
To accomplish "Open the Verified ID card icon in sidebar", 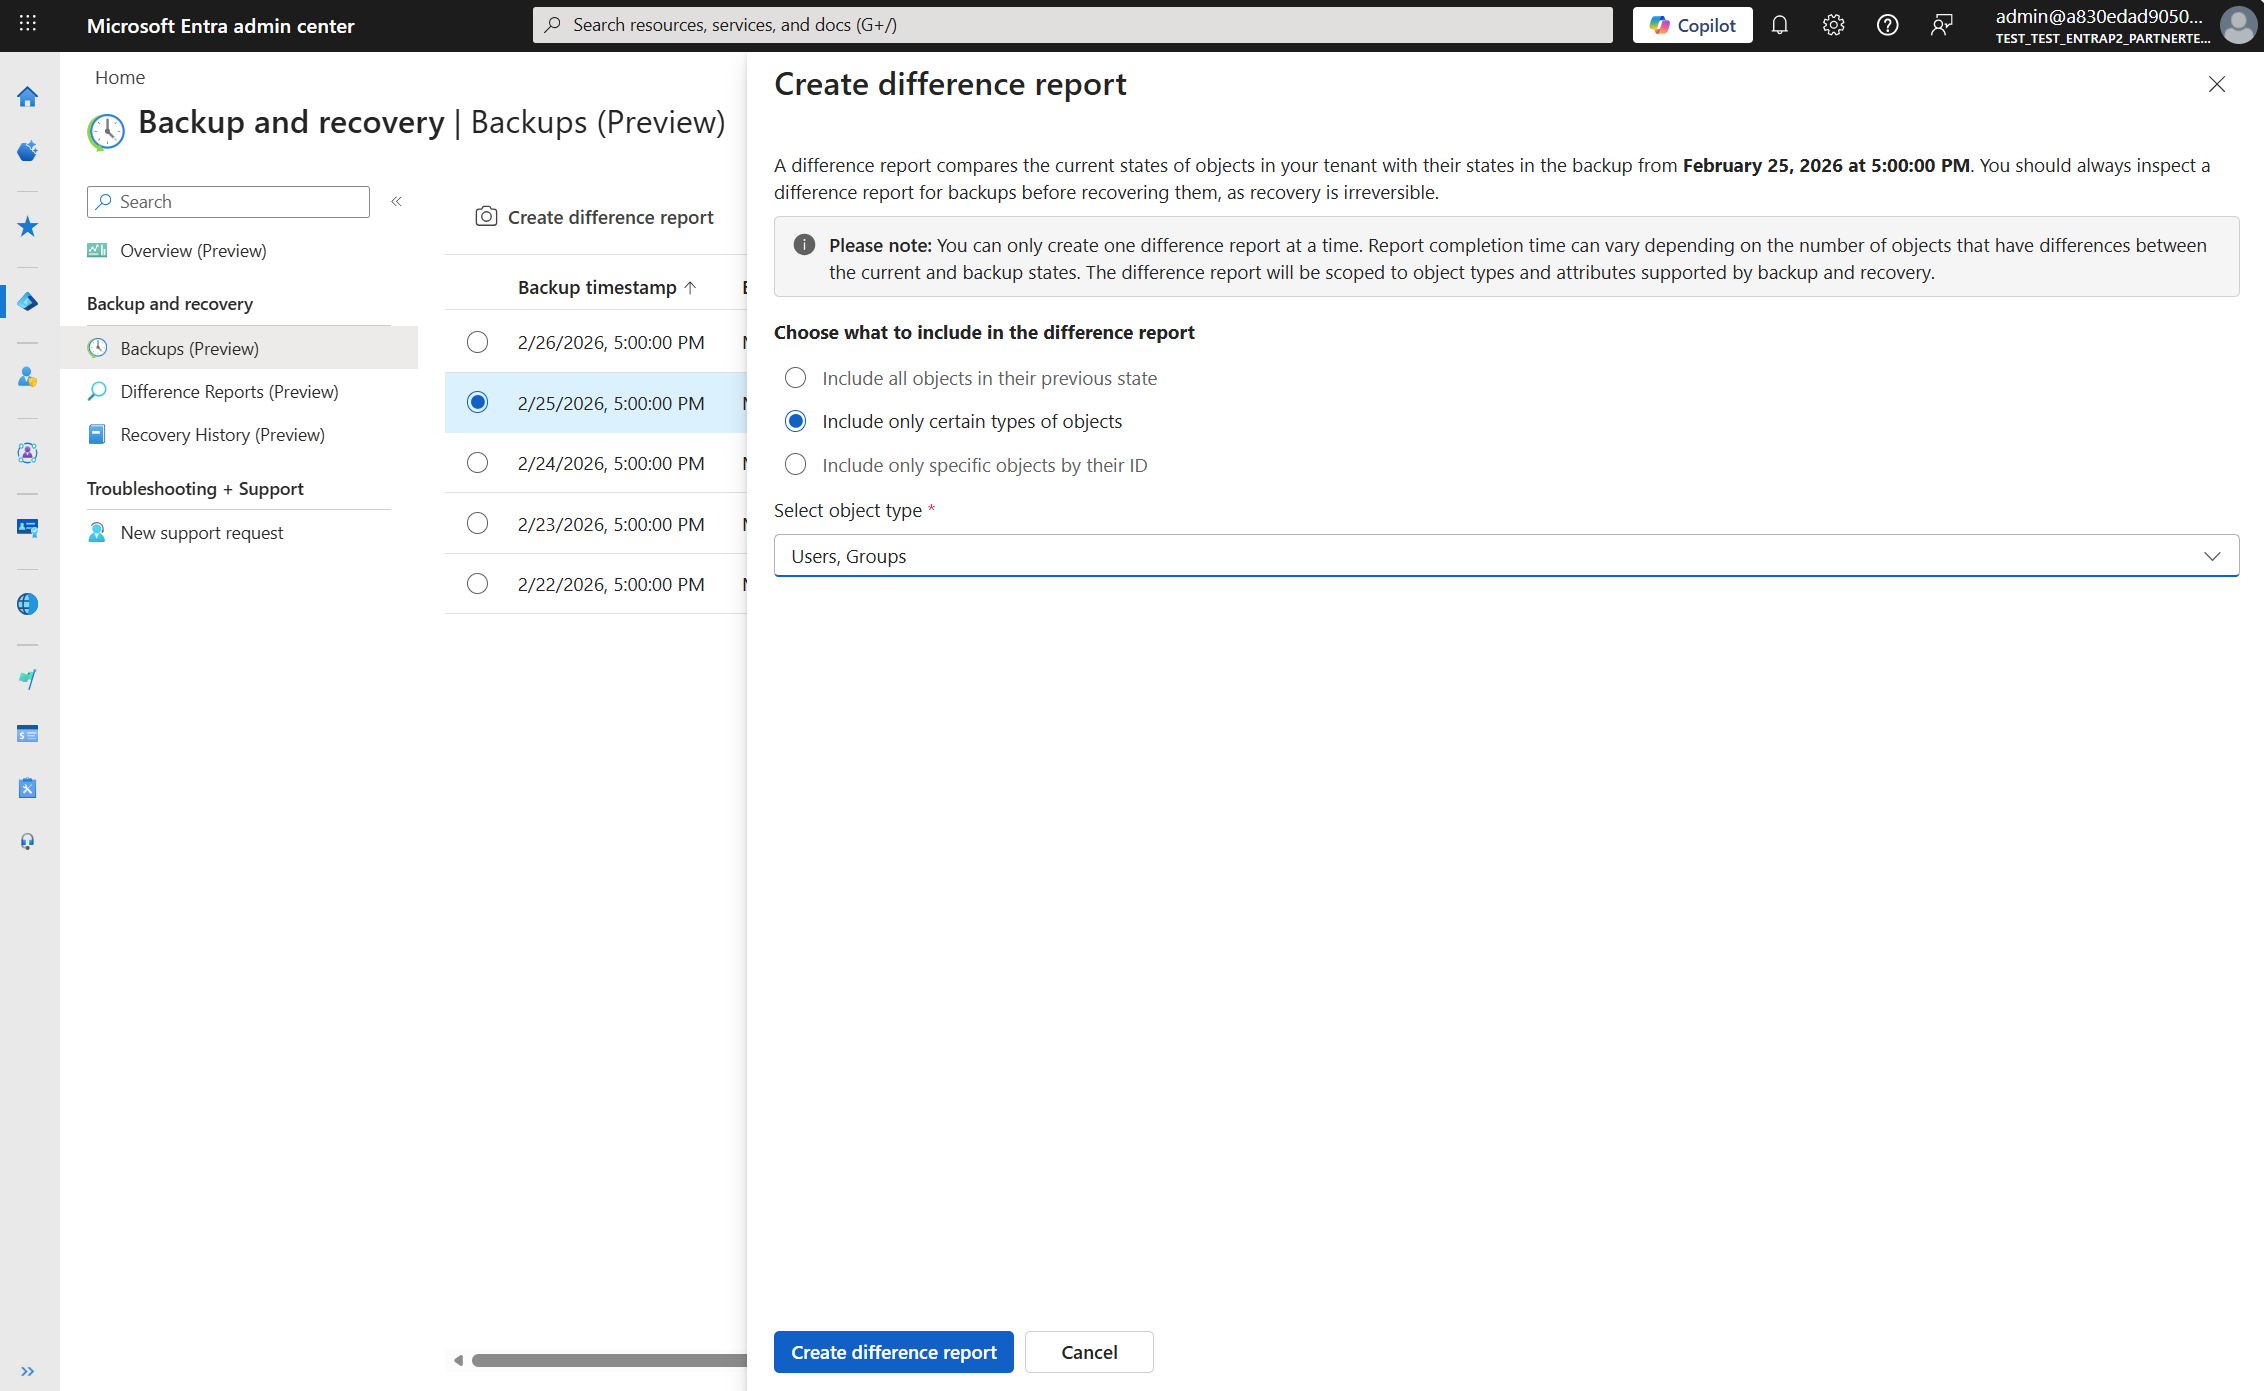I will point(27,528).
